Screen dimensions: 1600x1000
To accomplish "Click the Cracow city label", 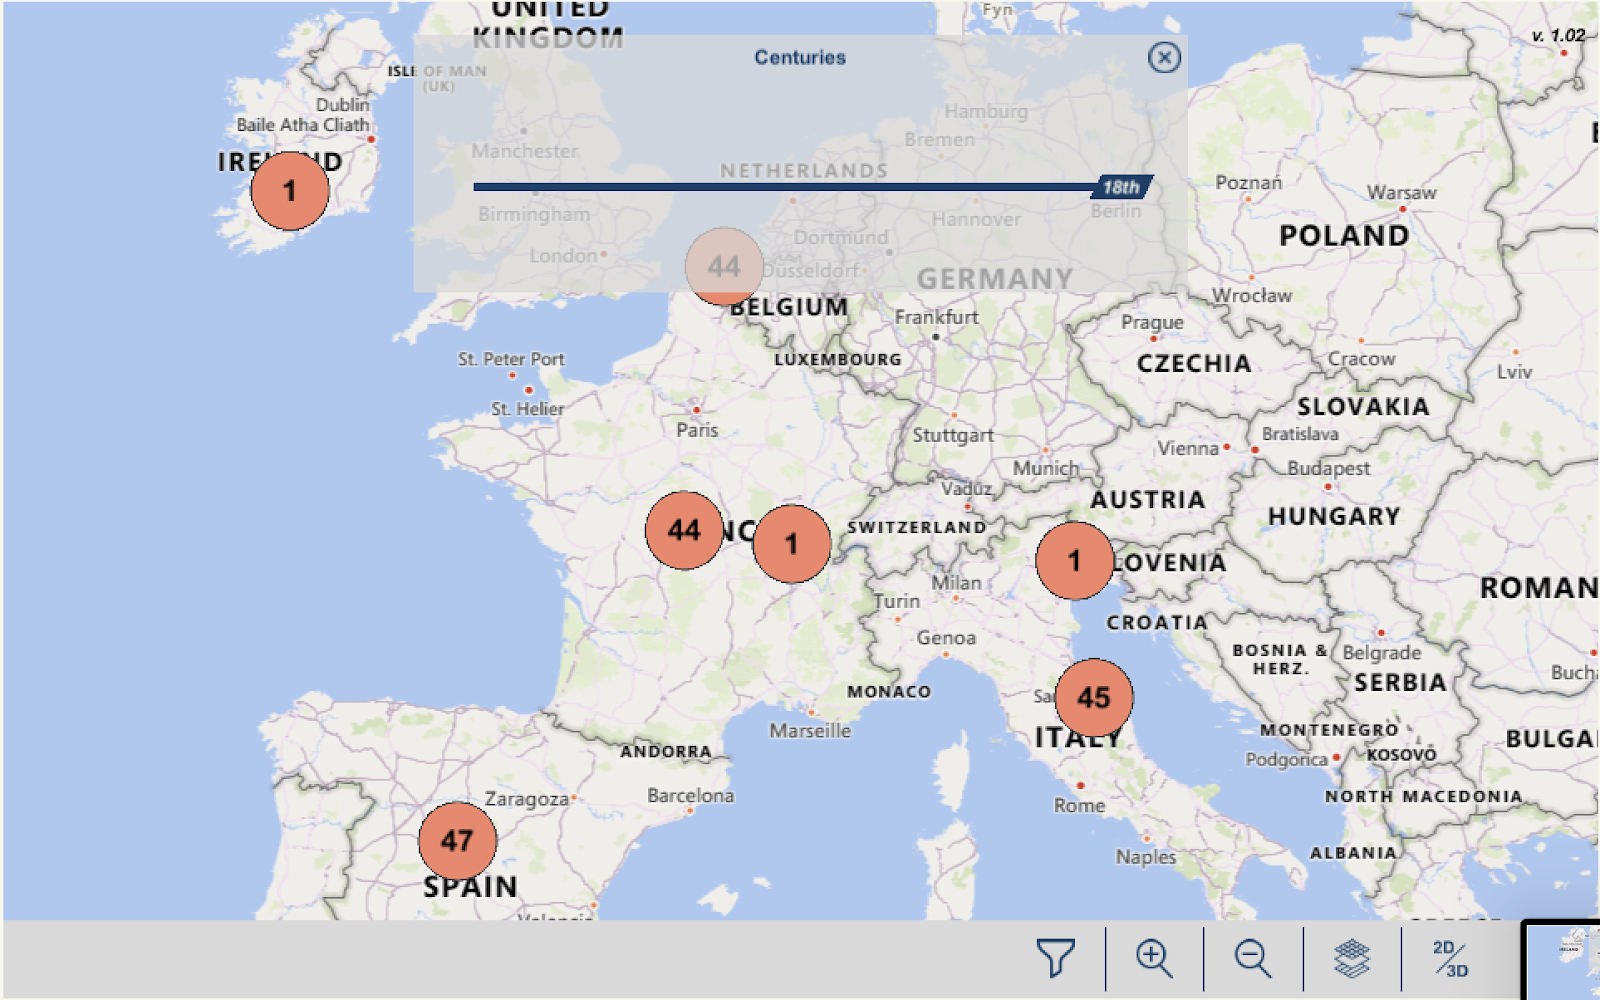I will pos(1361,359).
